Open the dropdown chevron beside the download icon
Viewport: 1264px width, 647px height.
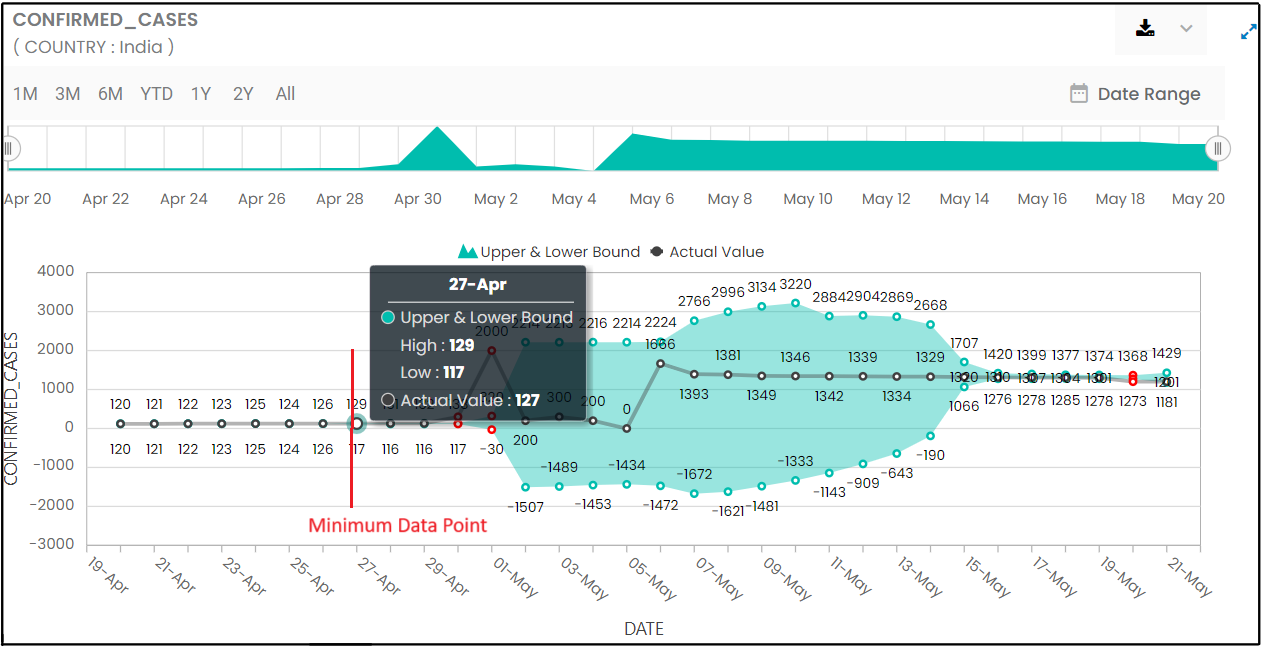pyautogui.click(x=1186, y=28)
